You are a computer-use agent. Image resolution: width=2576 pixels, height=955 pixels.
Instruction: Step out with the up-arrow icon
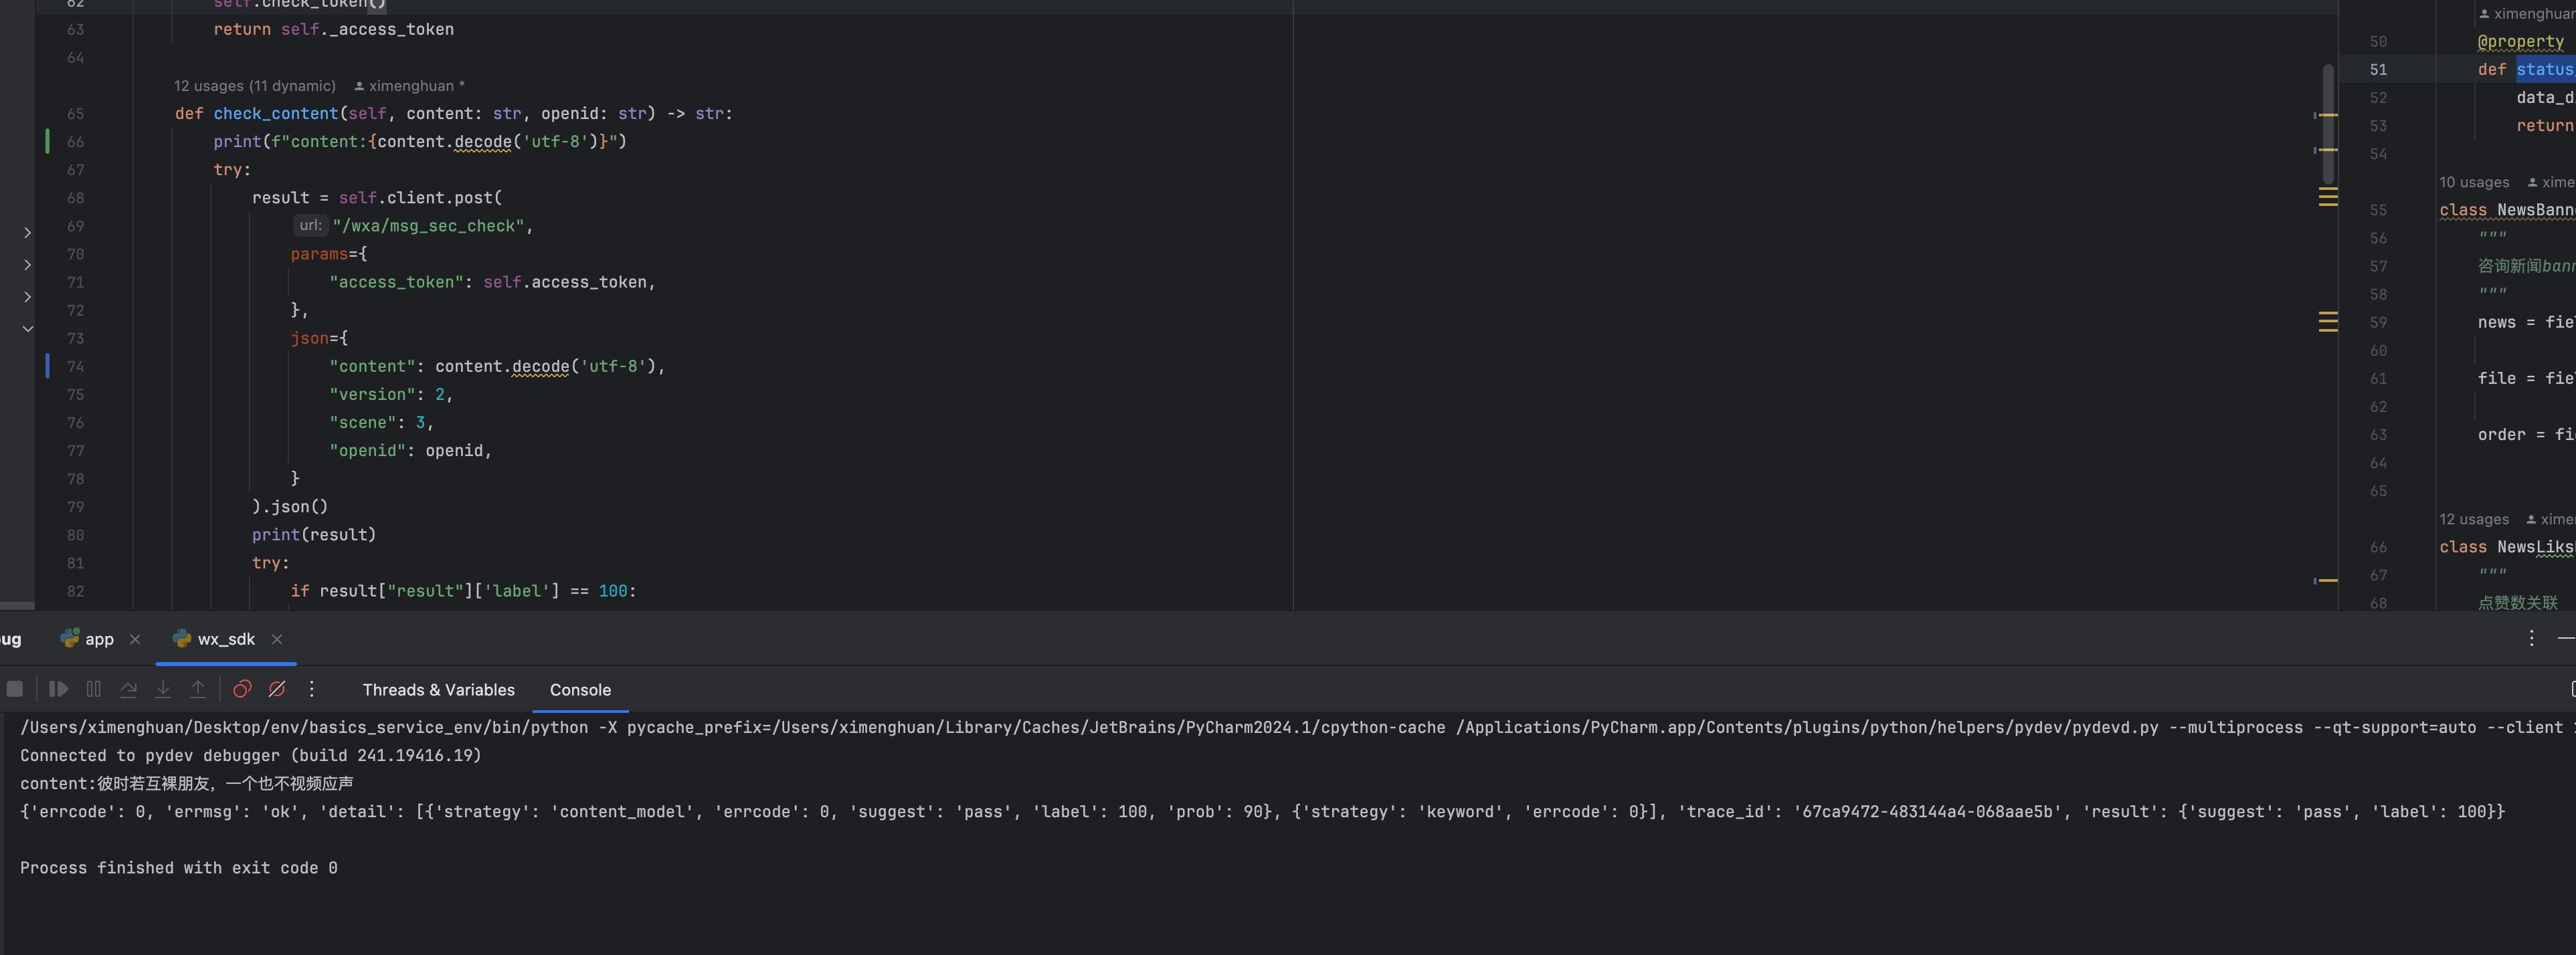pyautogui.click(x=198, y=689)
